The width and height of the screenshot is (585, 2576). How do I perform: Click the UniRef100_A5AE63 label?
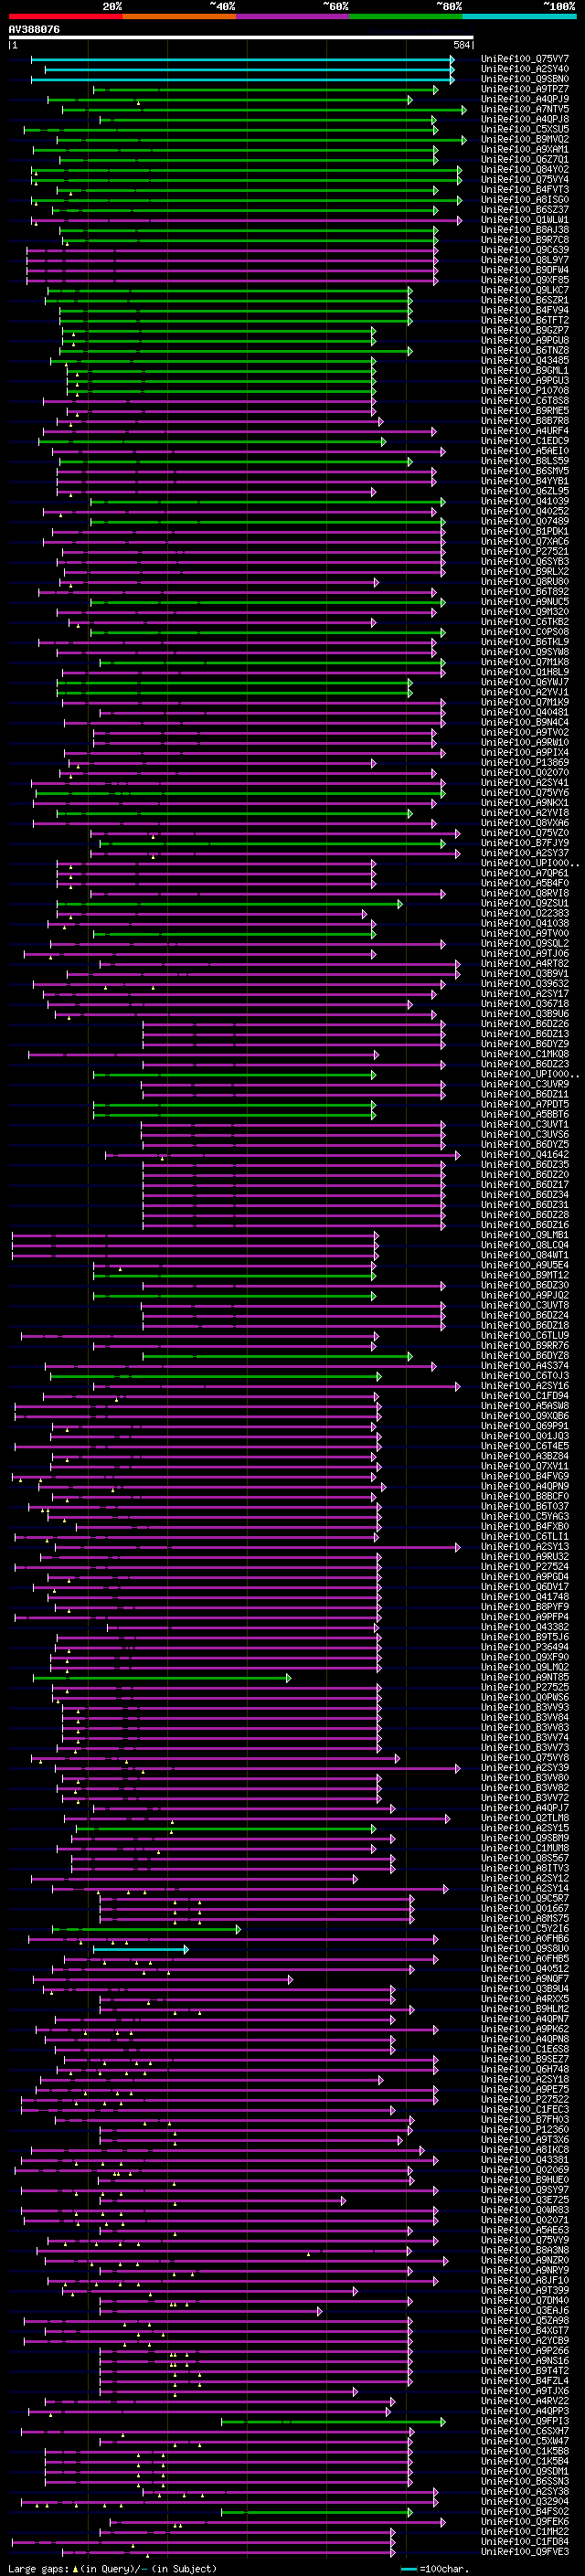[525, 2231]
